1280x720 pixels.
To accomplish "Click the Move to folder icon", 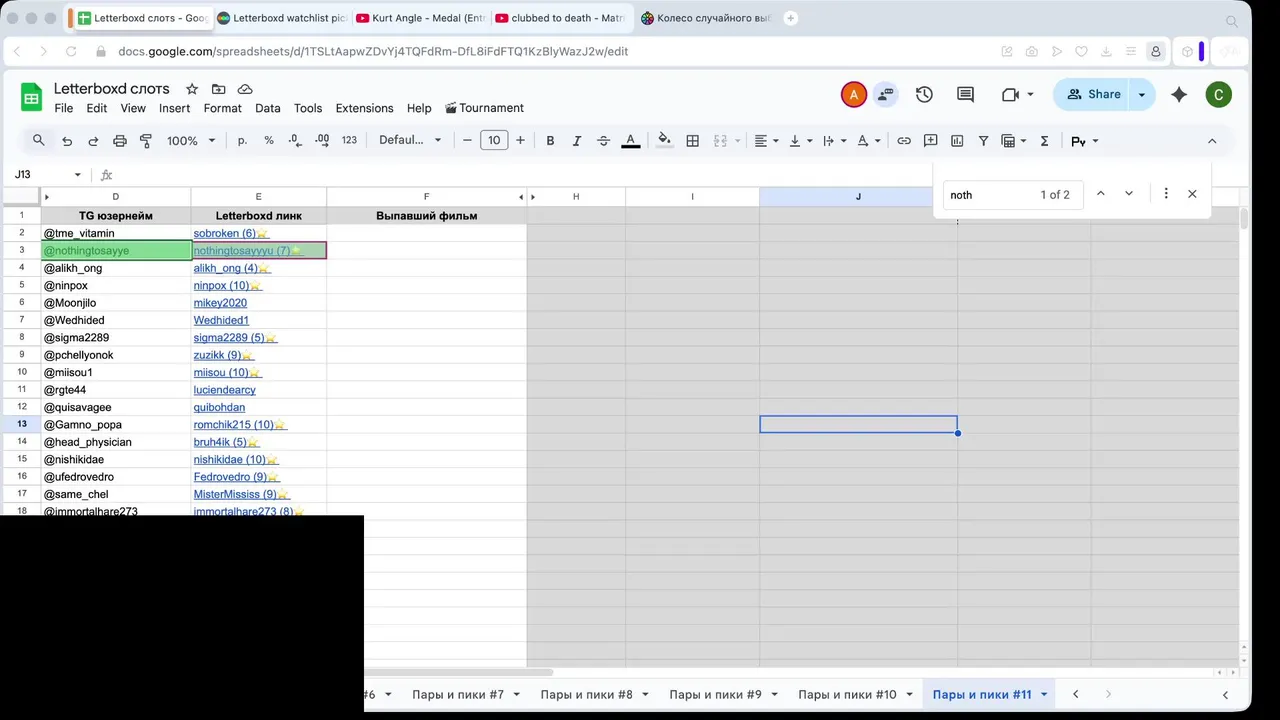I will tap(218, 89).
